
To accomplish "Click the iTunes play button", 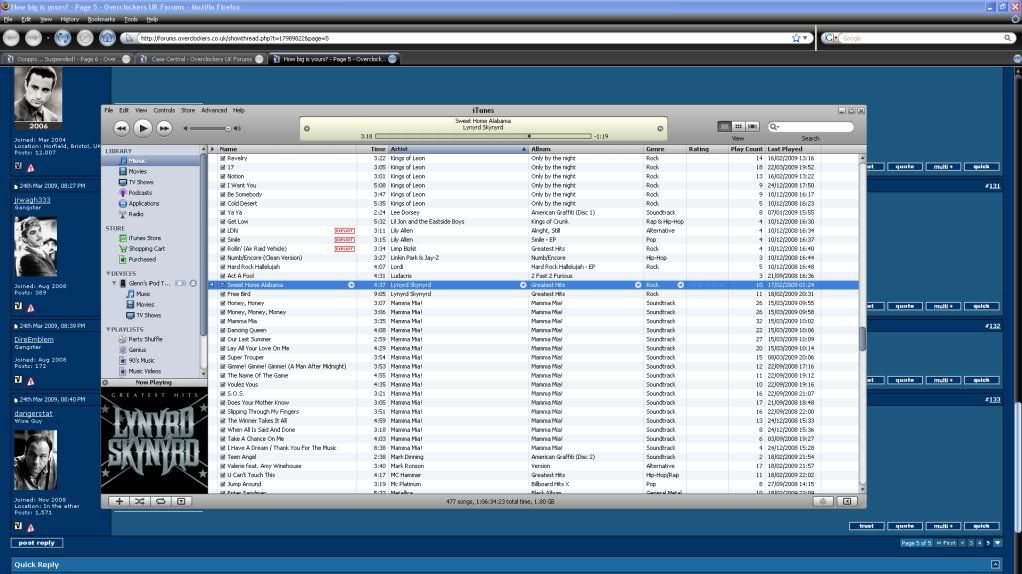I will [x=143, y=128].
